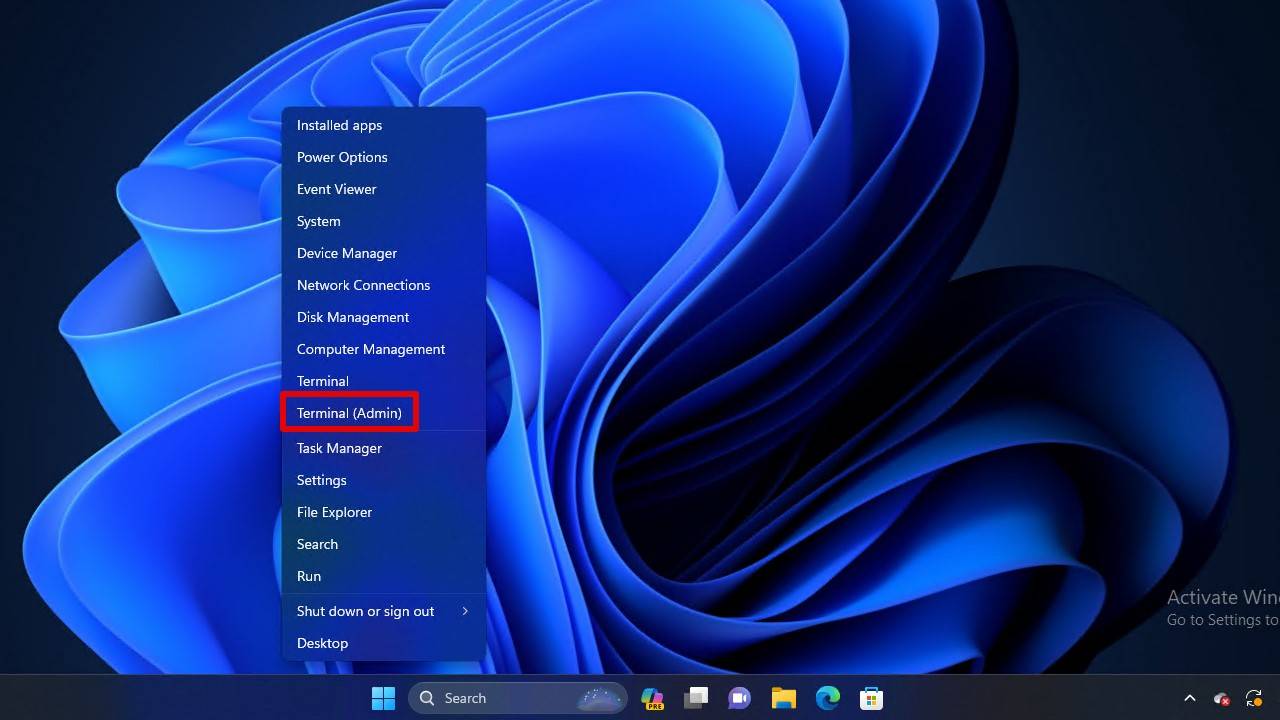Click the Windows Update tray icon
Screen dimensions: 1280x720
[x=1253, y=698]
